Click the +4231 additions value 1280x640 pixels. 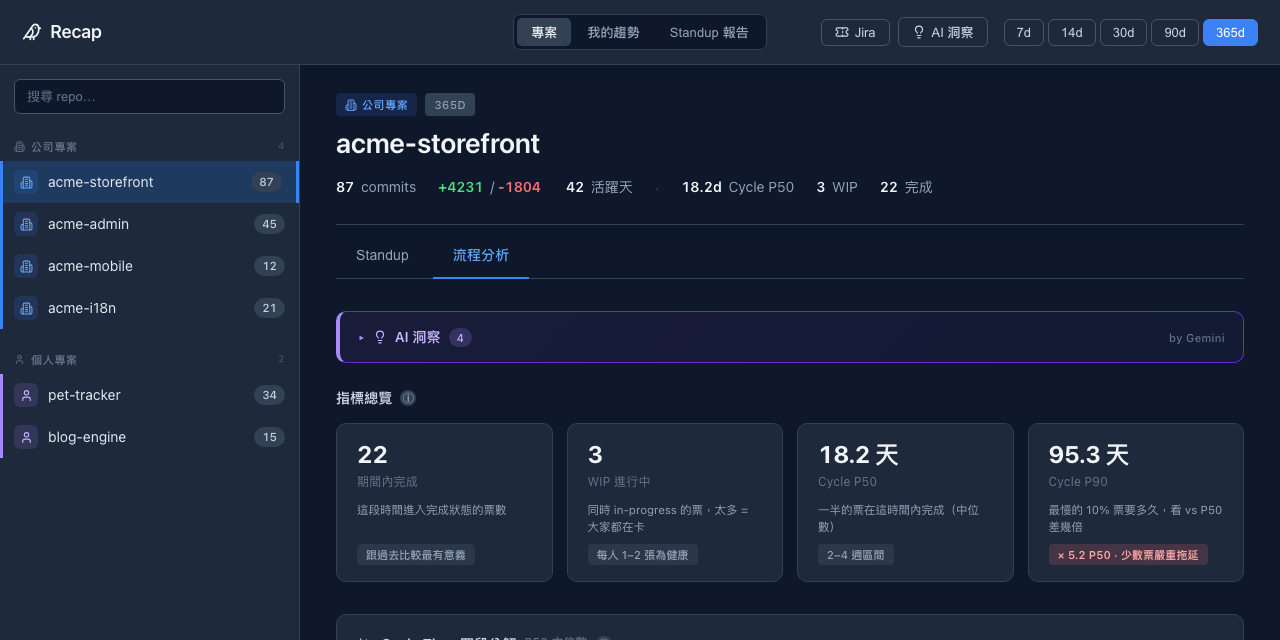(460, 187)
